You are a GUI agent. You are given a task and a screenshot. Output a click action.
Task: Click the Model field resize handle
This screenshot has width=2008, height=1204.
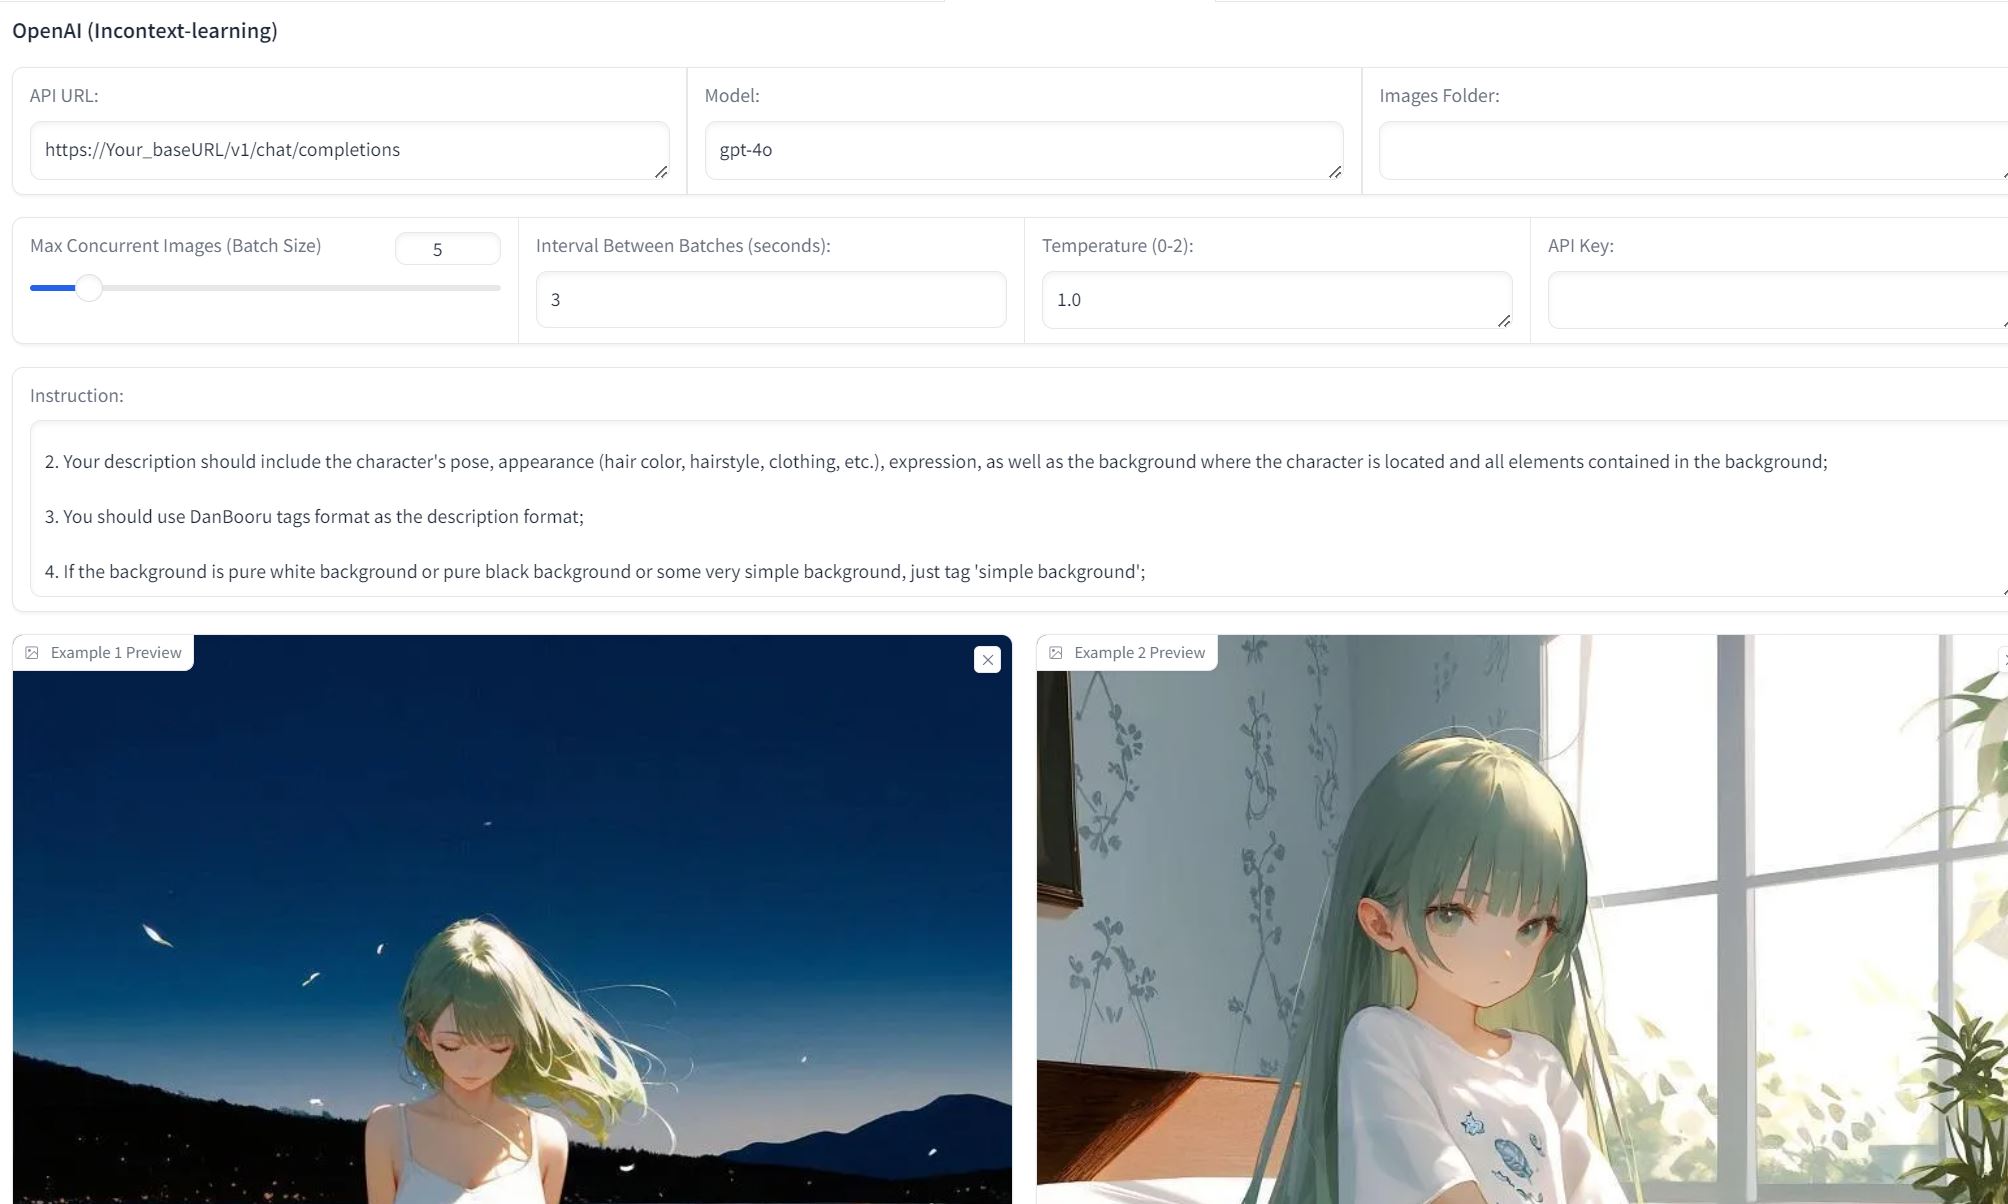[1335, 172]
